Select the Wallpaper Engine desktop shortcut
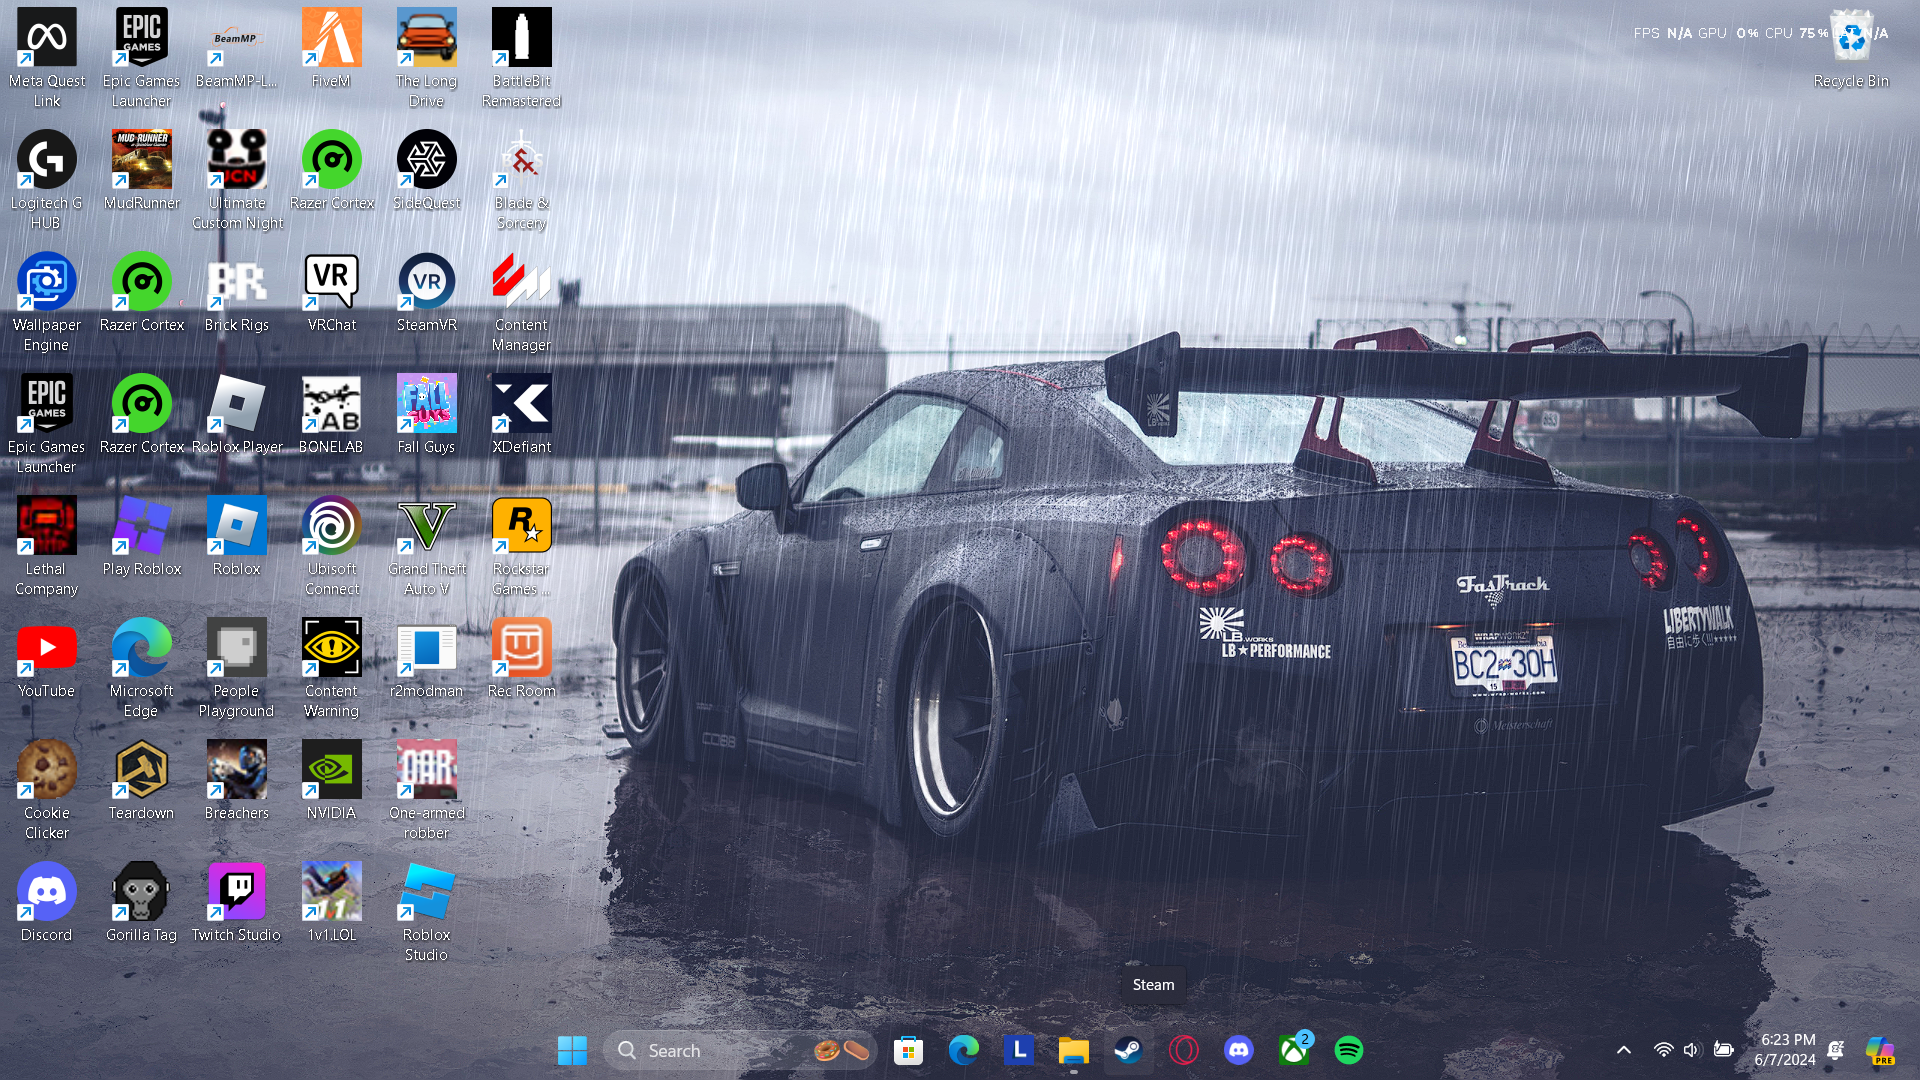The height and width of the screenshot is (1080, 1920). pyautogui.click(x=46, y=300)
